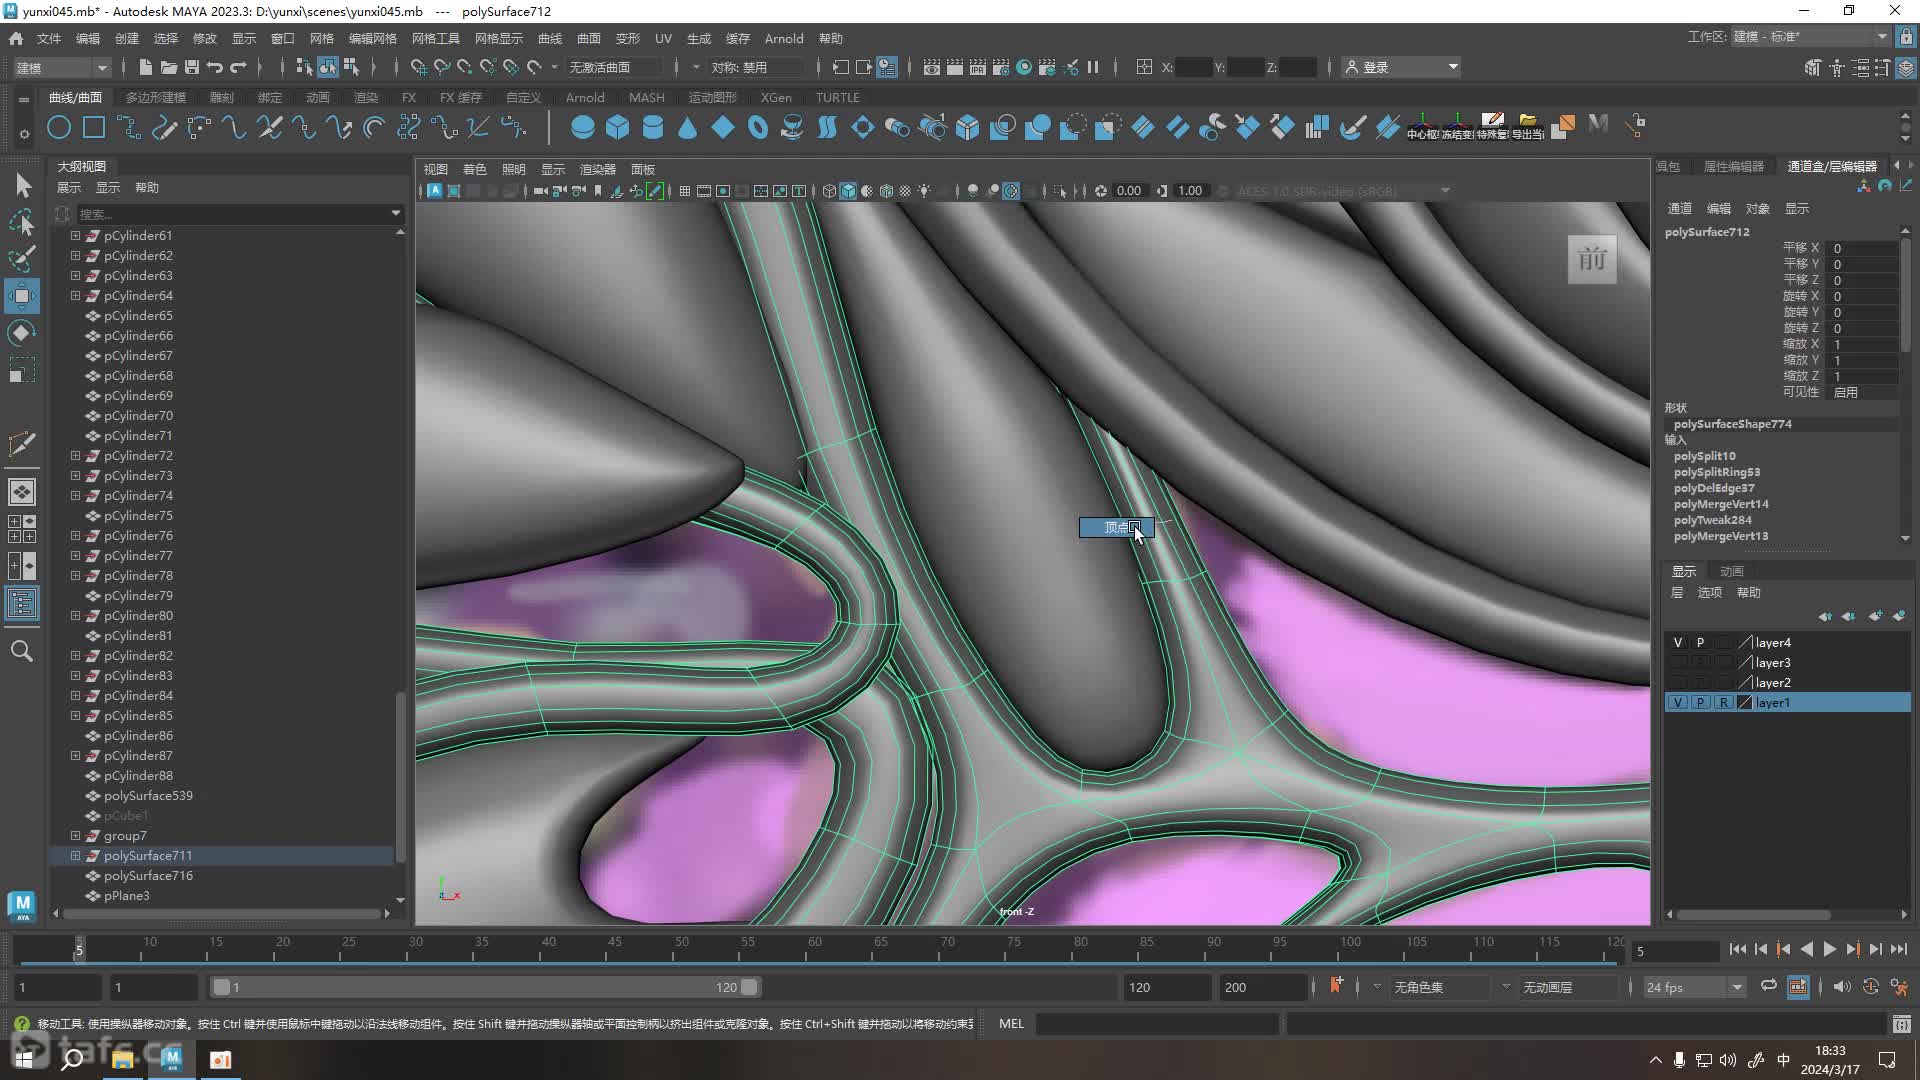Open the script editor icon
1920x1080 pixels.
[x=1901, y=1024]
